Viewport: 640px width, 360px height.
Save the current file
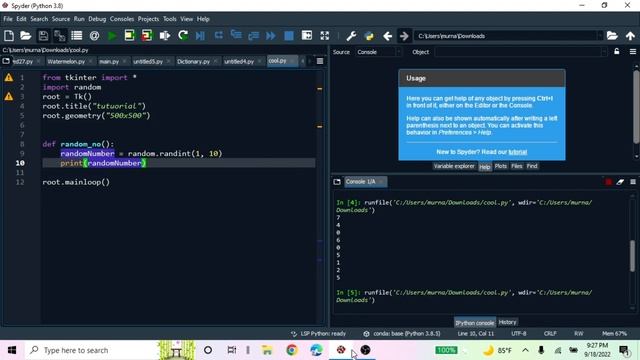pos(43,36)
